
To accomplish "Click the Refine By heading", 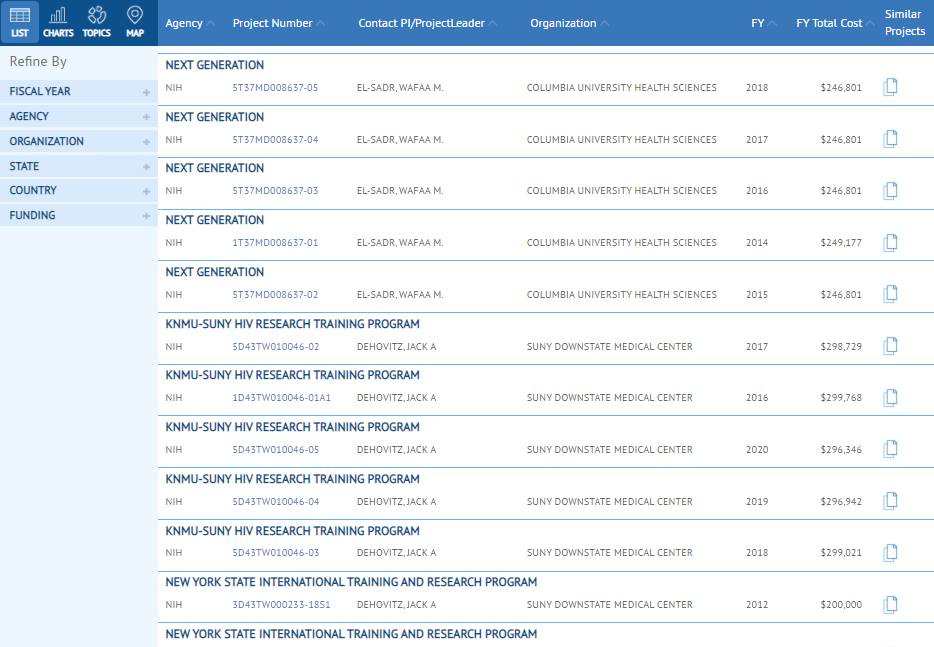I will coord(38,61).
